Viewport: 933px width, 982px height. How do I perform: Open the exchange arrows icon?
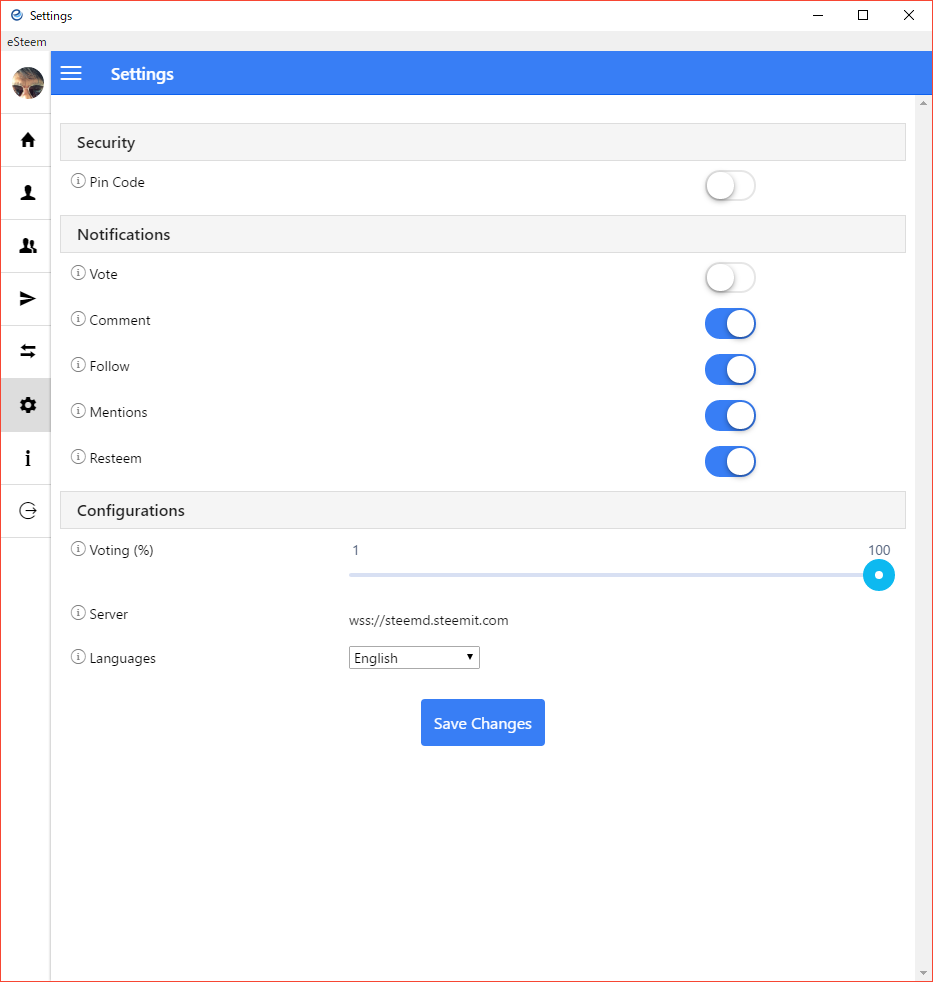(x=27, y=352)
